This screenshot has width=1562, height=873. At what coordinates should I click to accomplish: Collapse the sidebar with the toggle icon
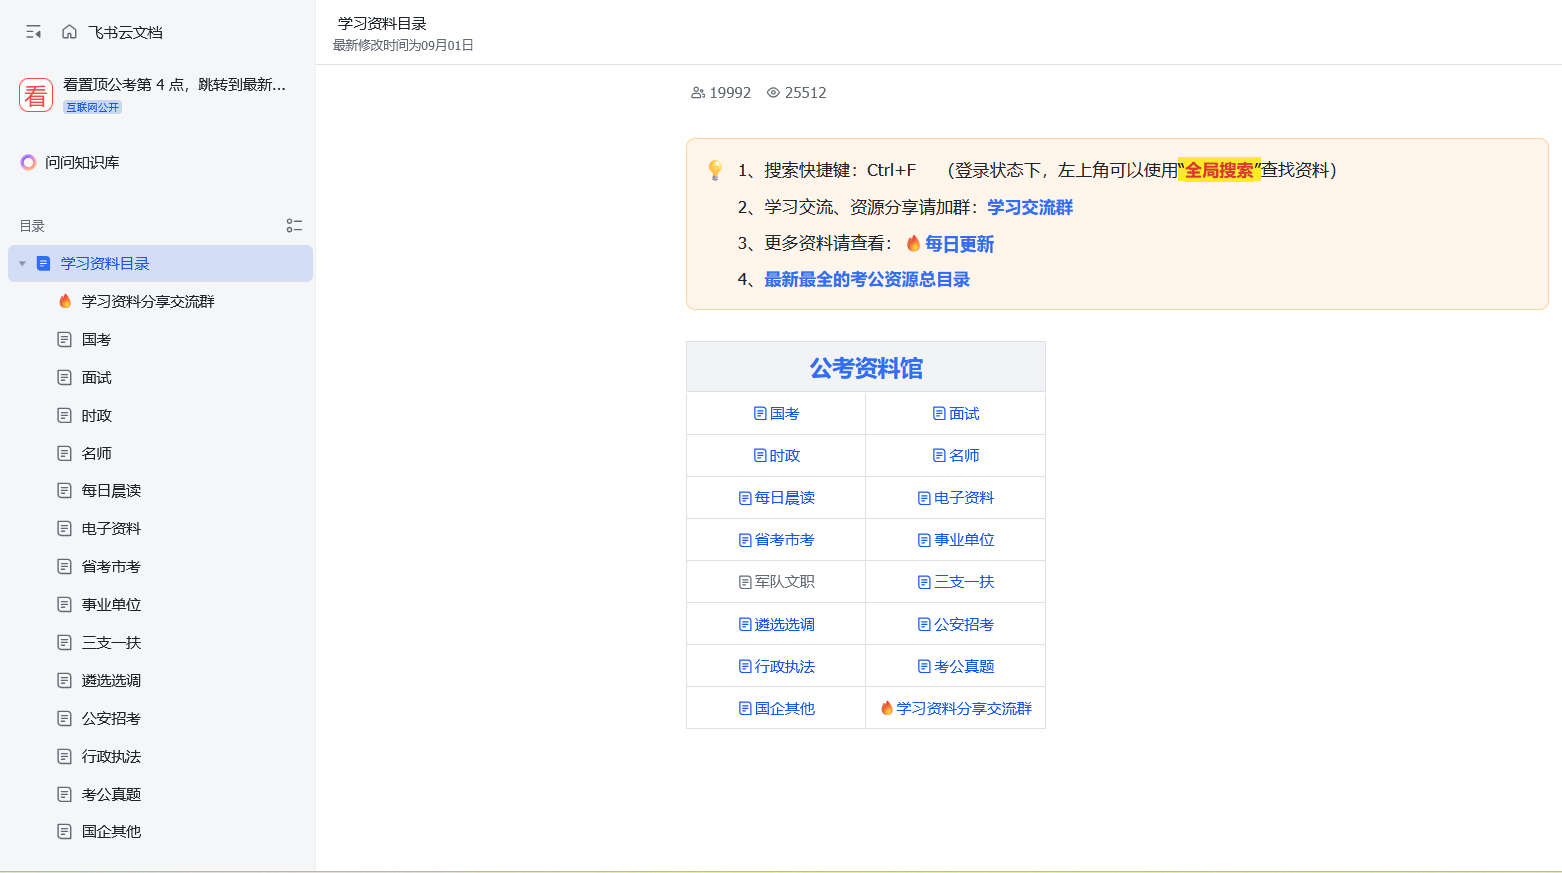click(x=34, y=32)
